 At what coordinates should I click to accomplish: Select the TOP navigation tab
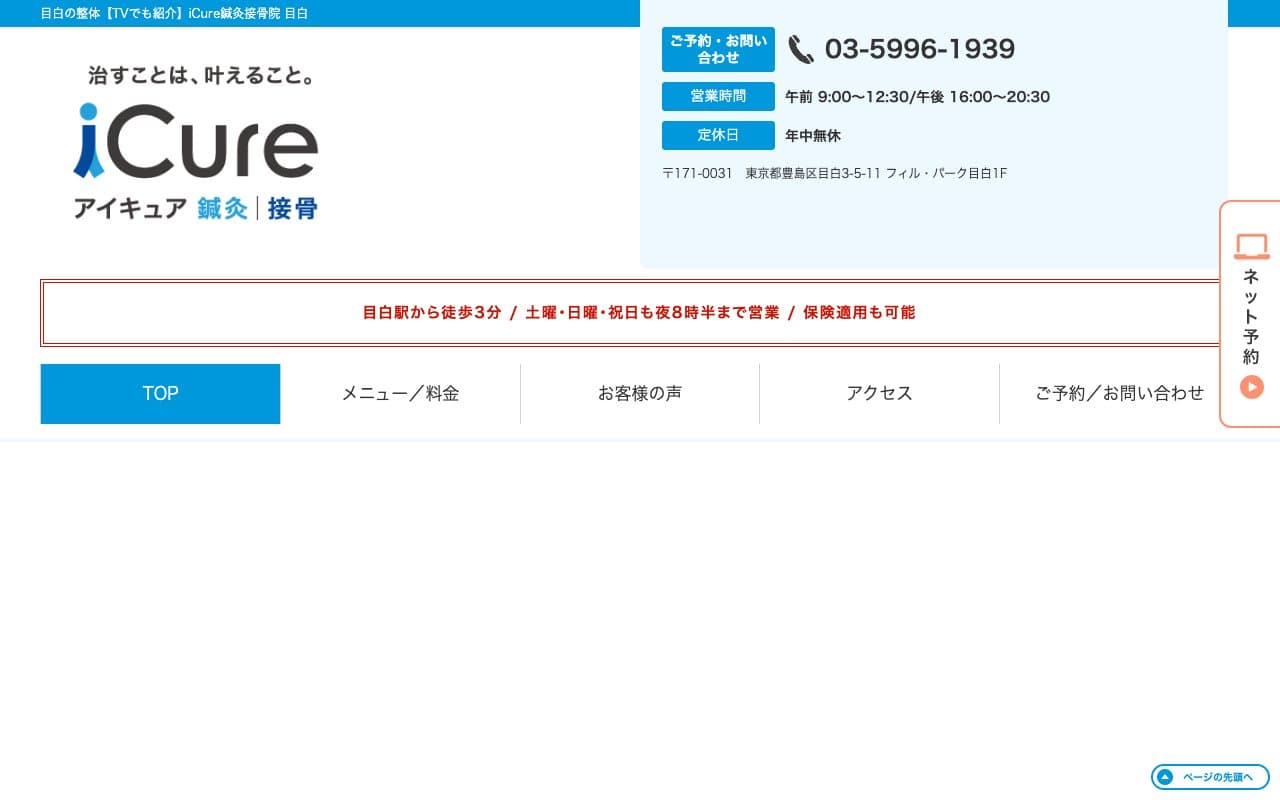point(160,393)
